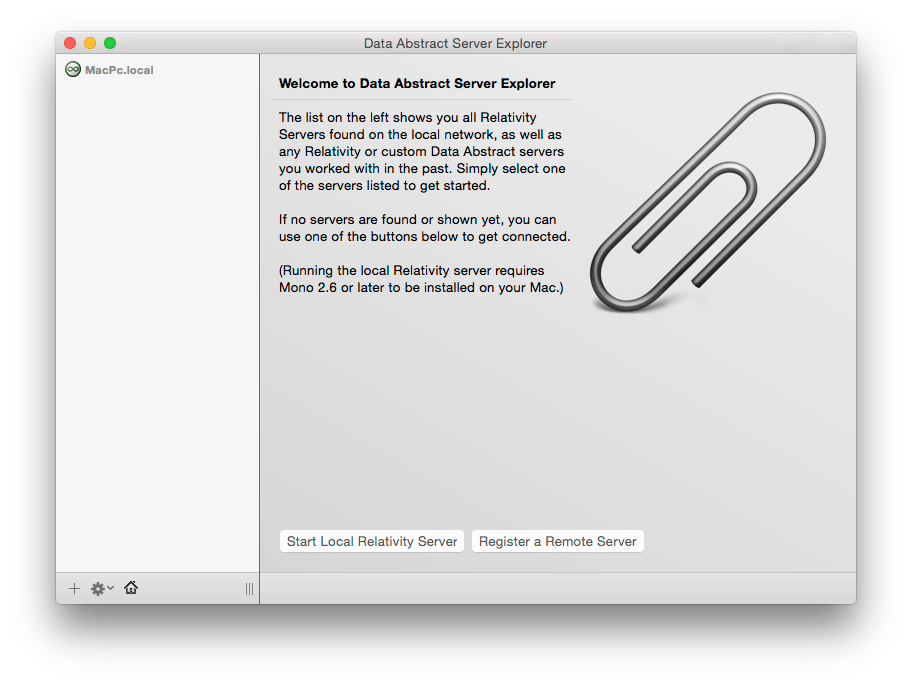
Task: Select the MacPc.local server in the list
Action: coord(157,70)
